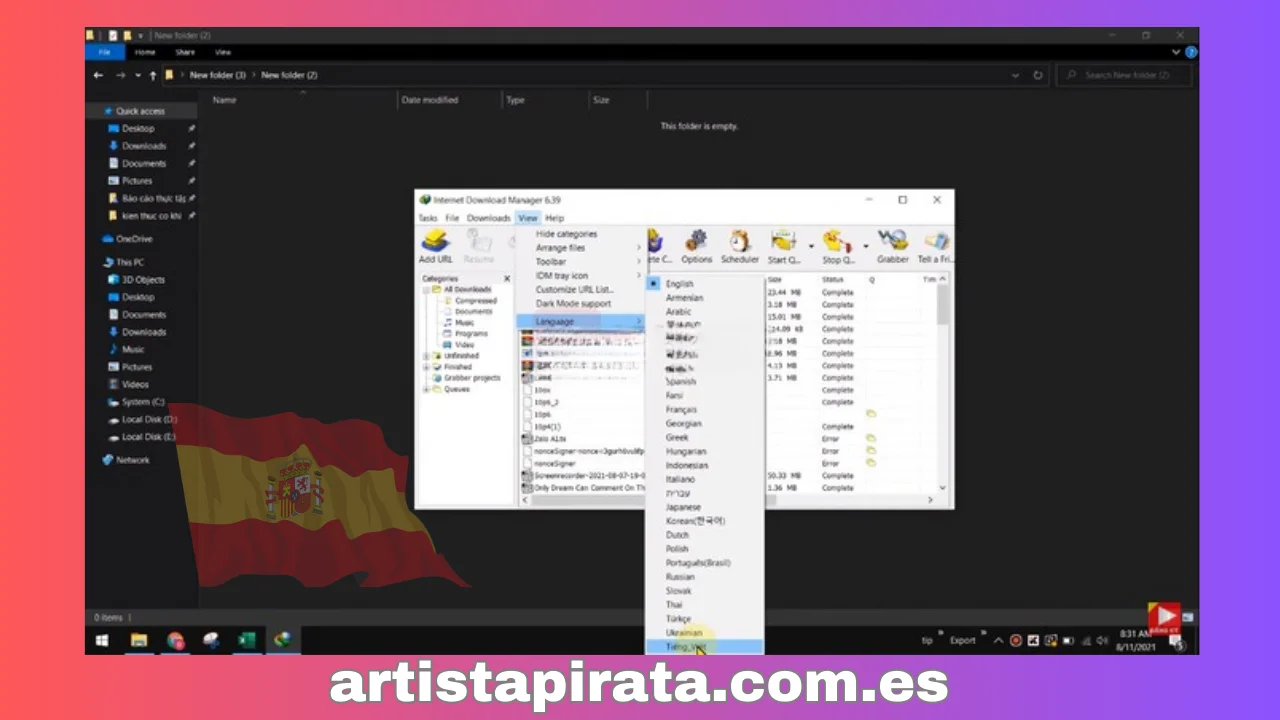The width and height of the screenshot is (1280, 720).
Task: Close the Categories panel with X
Action: point(507,279)
